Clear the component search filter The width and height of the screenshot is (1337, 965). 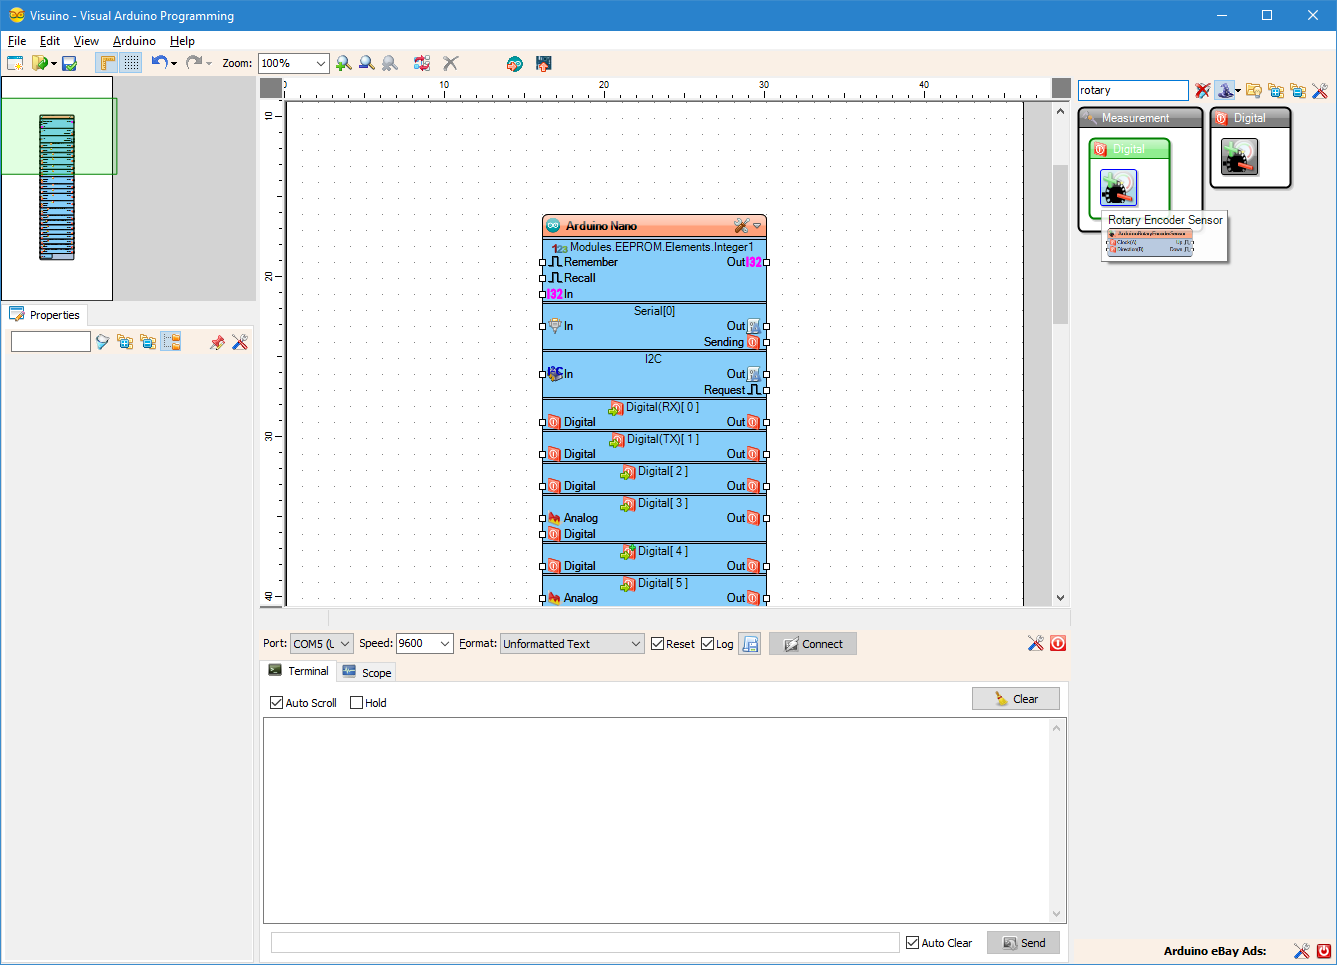pyautogui.click(x=1202, y=90)
